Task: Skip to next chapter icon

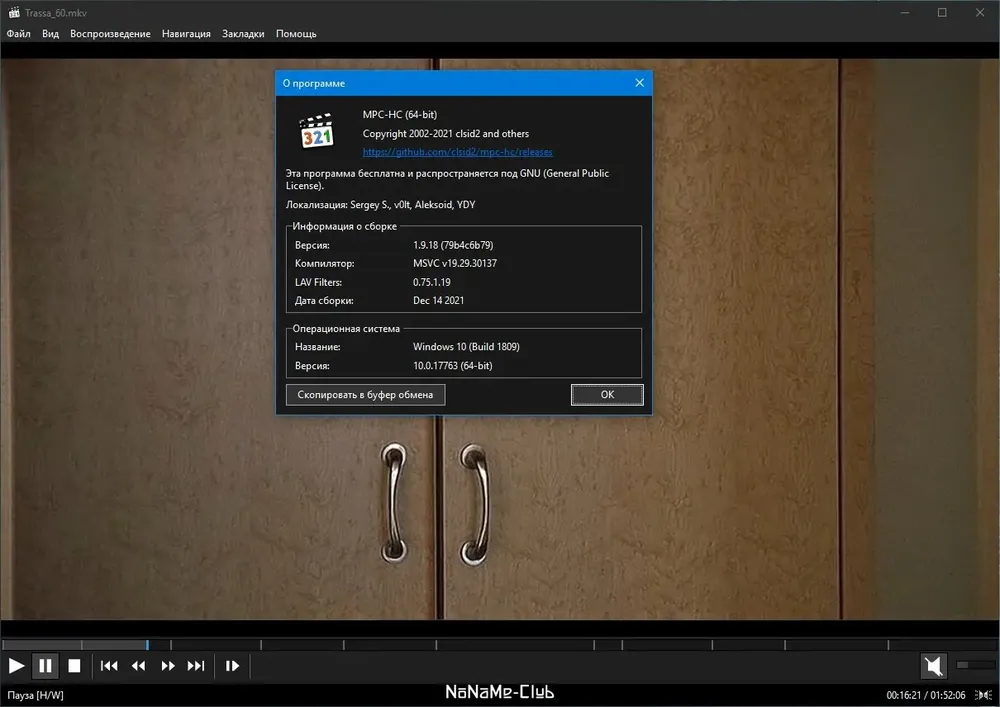Action: (x=196, y=666)
